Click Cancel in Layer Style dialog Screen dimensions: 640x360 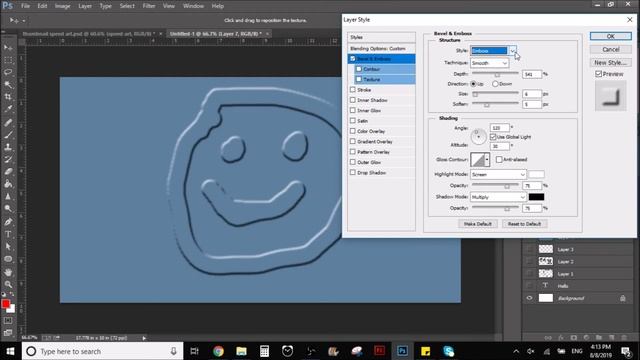click(x=611, y=49)
